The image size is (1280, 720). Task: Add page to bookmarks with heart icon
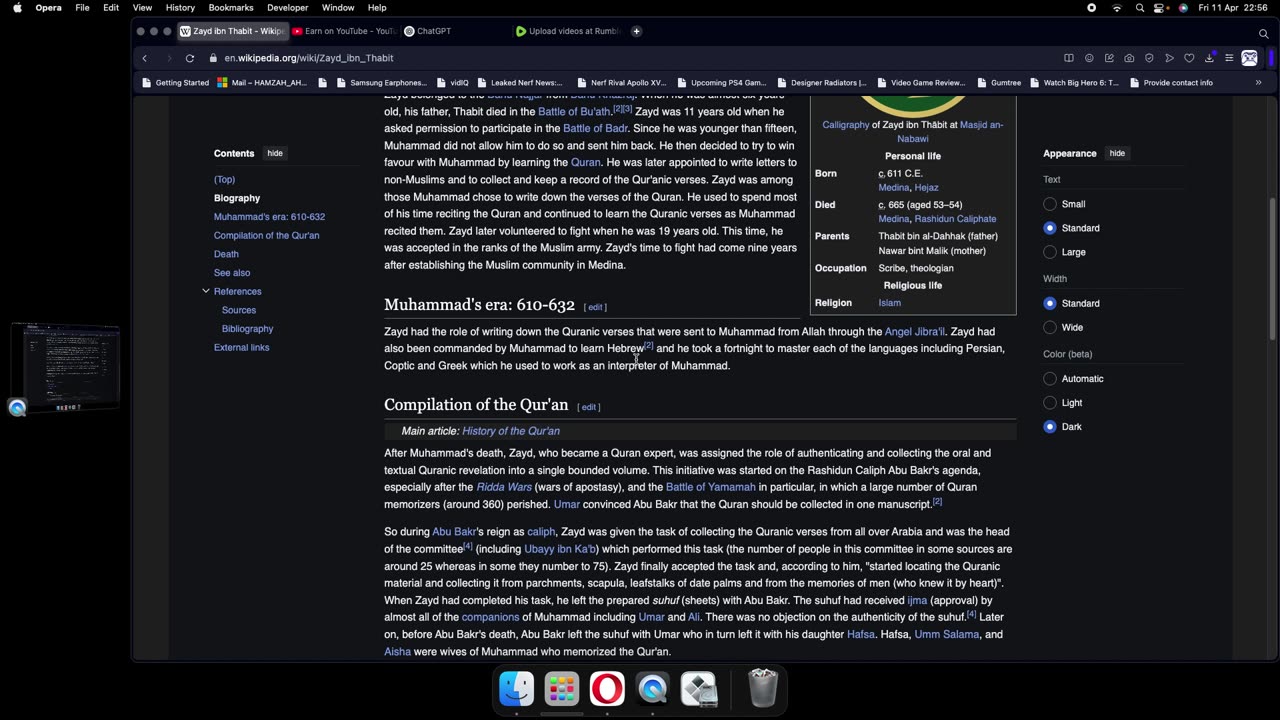point(1189,58)
